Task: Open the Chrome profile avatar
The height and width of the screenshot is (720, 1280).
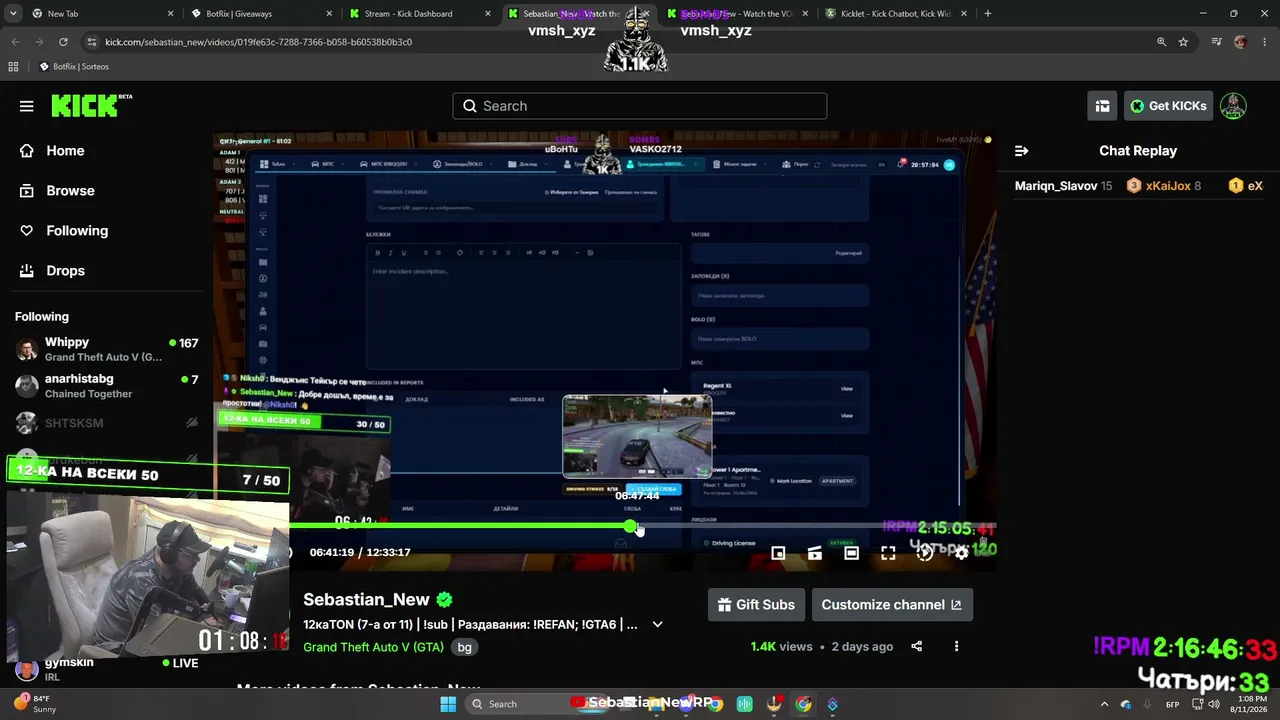Action: (1241, 42)
